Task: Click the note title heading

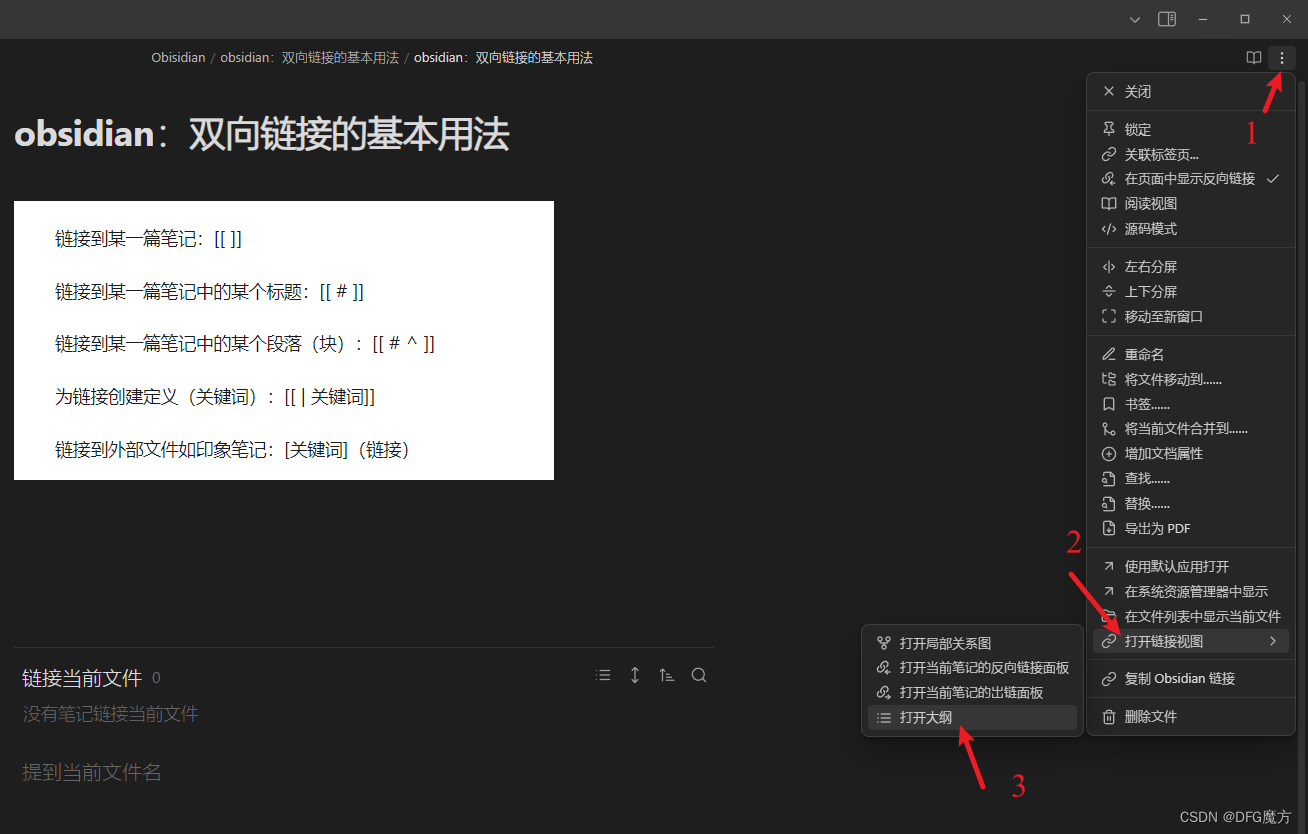Action: 262,134
